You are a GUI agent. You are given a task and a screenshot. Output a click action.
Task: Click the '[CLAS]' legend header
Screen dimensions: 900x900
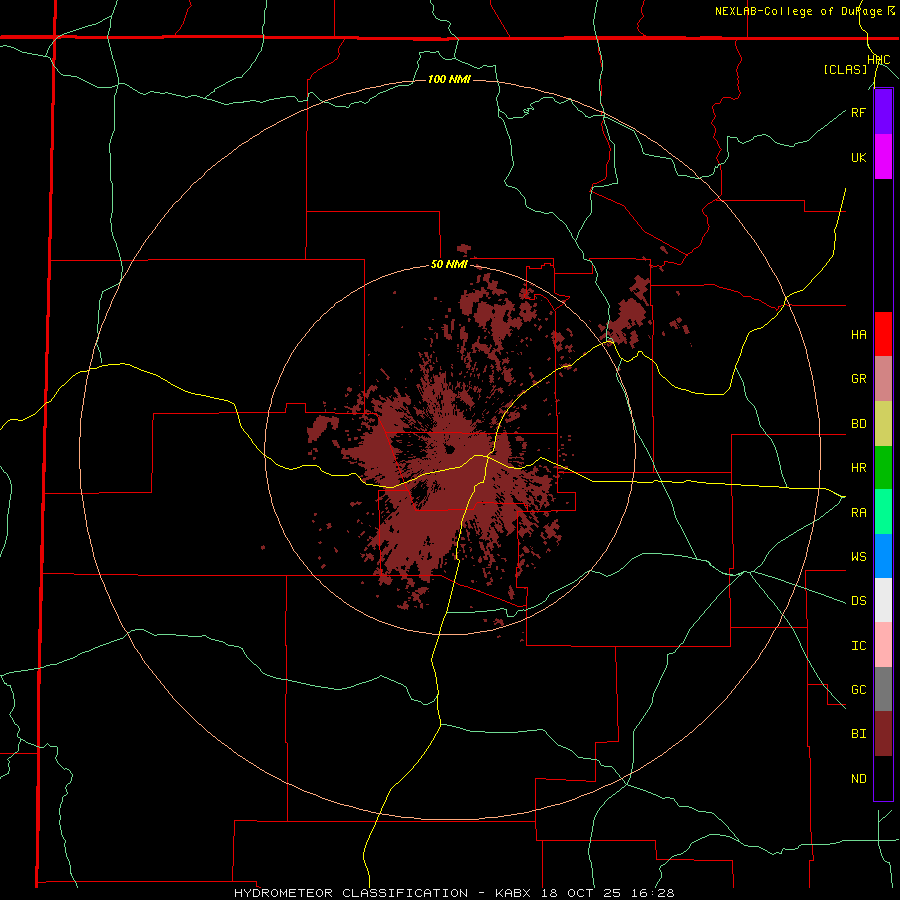tap(845, 69)
